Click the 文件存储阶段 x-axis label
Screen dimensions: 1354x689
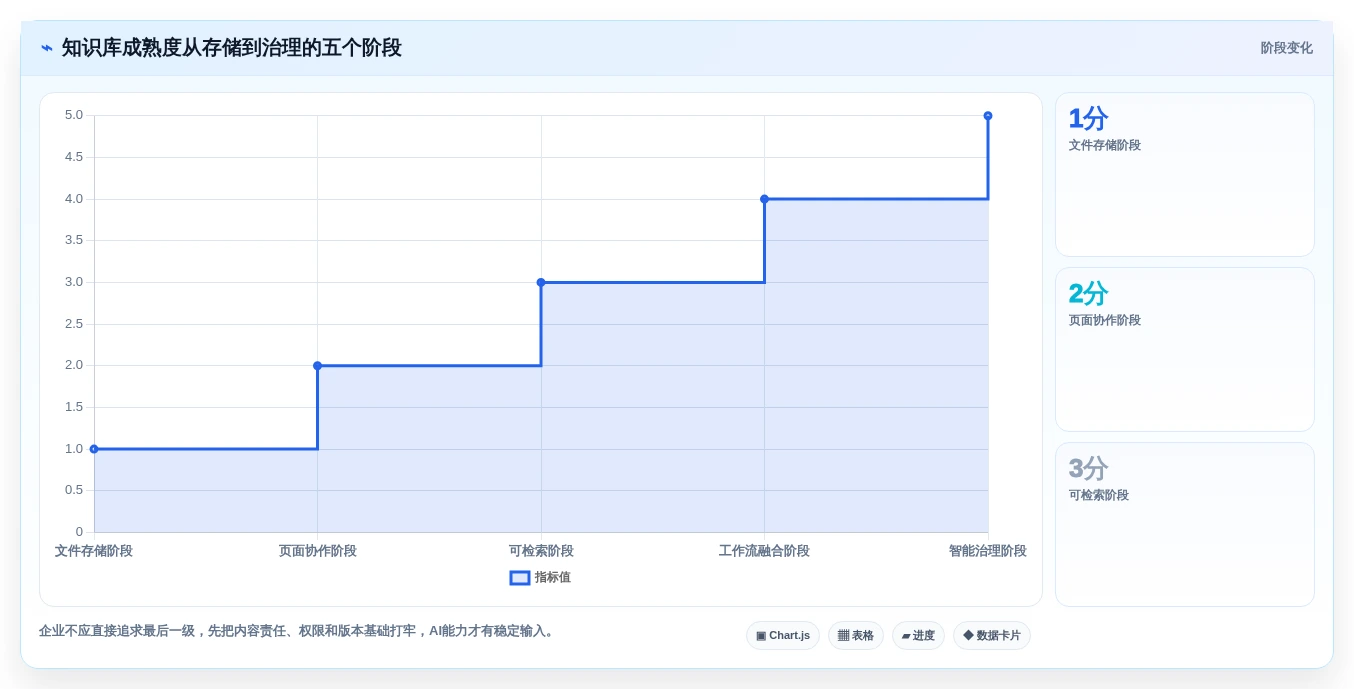click(94, 551)
